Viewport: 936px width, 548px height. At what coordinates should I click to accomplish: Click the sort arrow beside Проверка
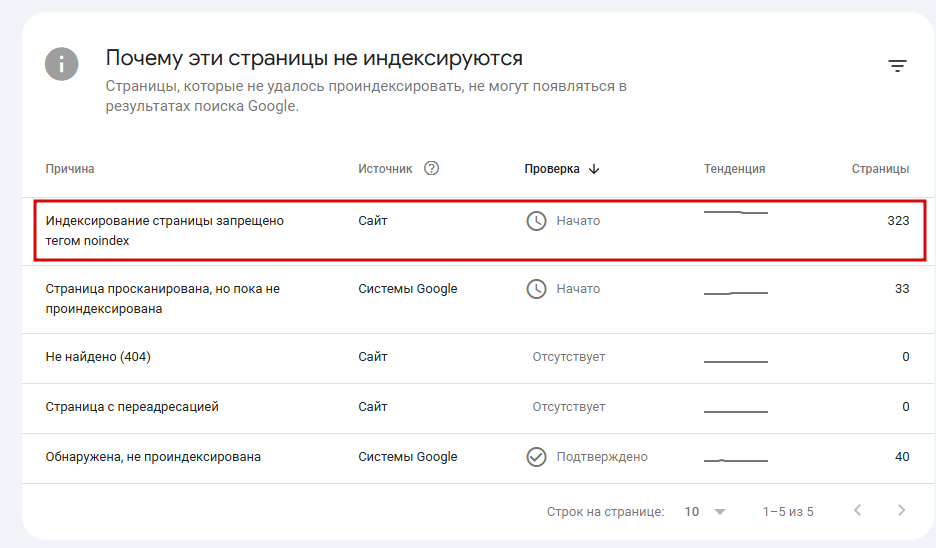click(594, 169)
